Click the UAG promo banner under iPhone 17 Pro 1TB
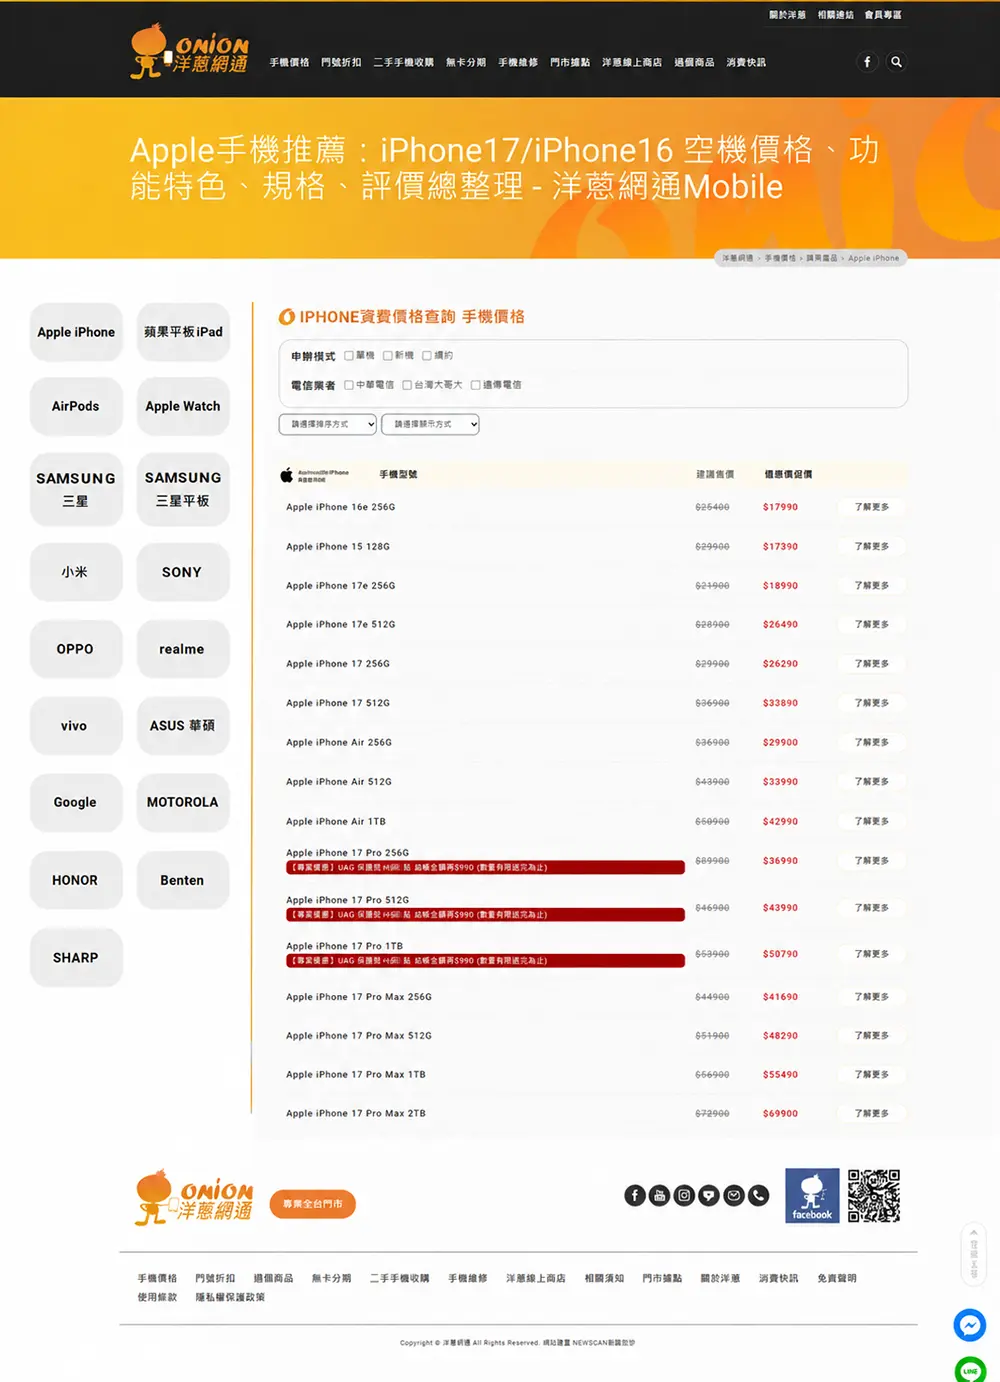This screenshot has height=1382, width=1000. pyautogui.click(x=485, y=960)
